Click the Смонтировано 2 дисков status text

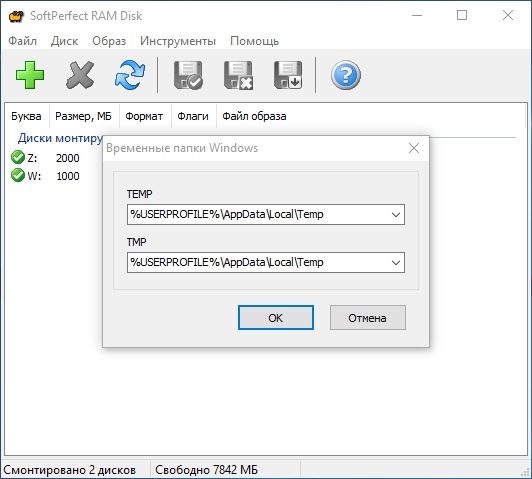(x=70, y=470)
